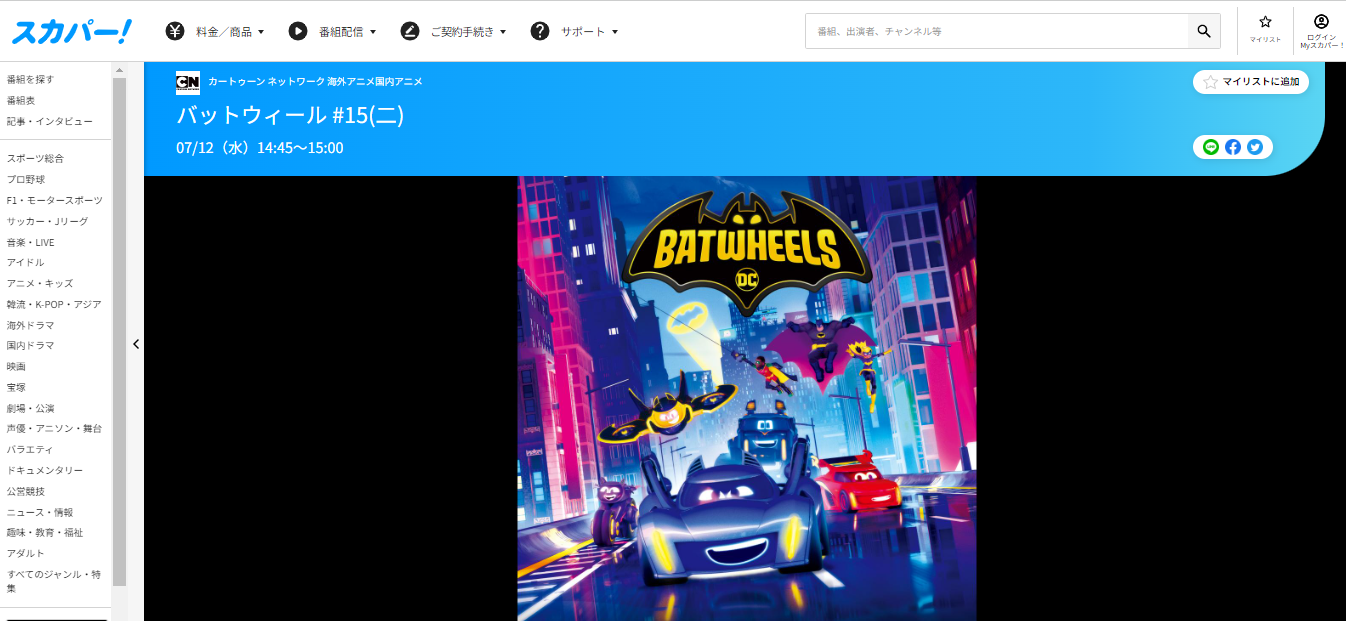Click the スカパー! logo
Screen dimensions: 1346x621
pyautogui.click(x=71, y=32)
